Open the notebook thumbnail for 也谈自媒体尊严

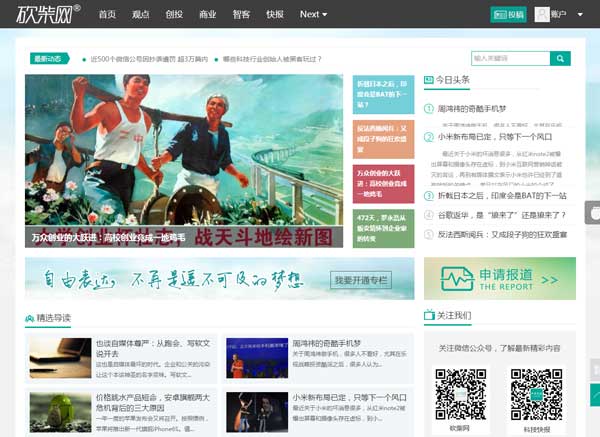pyautogui.click(x=60, y=358)
